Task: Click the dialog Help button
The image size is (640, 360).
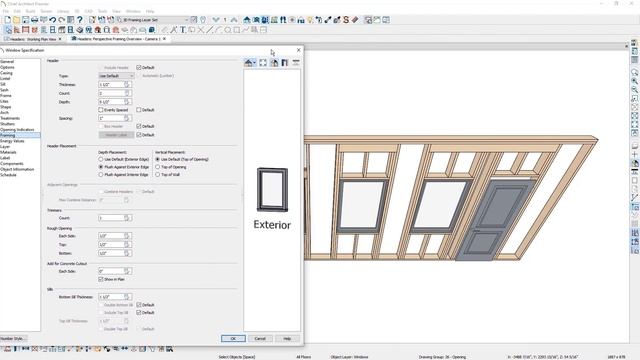Action: click(x=287, y=338)
